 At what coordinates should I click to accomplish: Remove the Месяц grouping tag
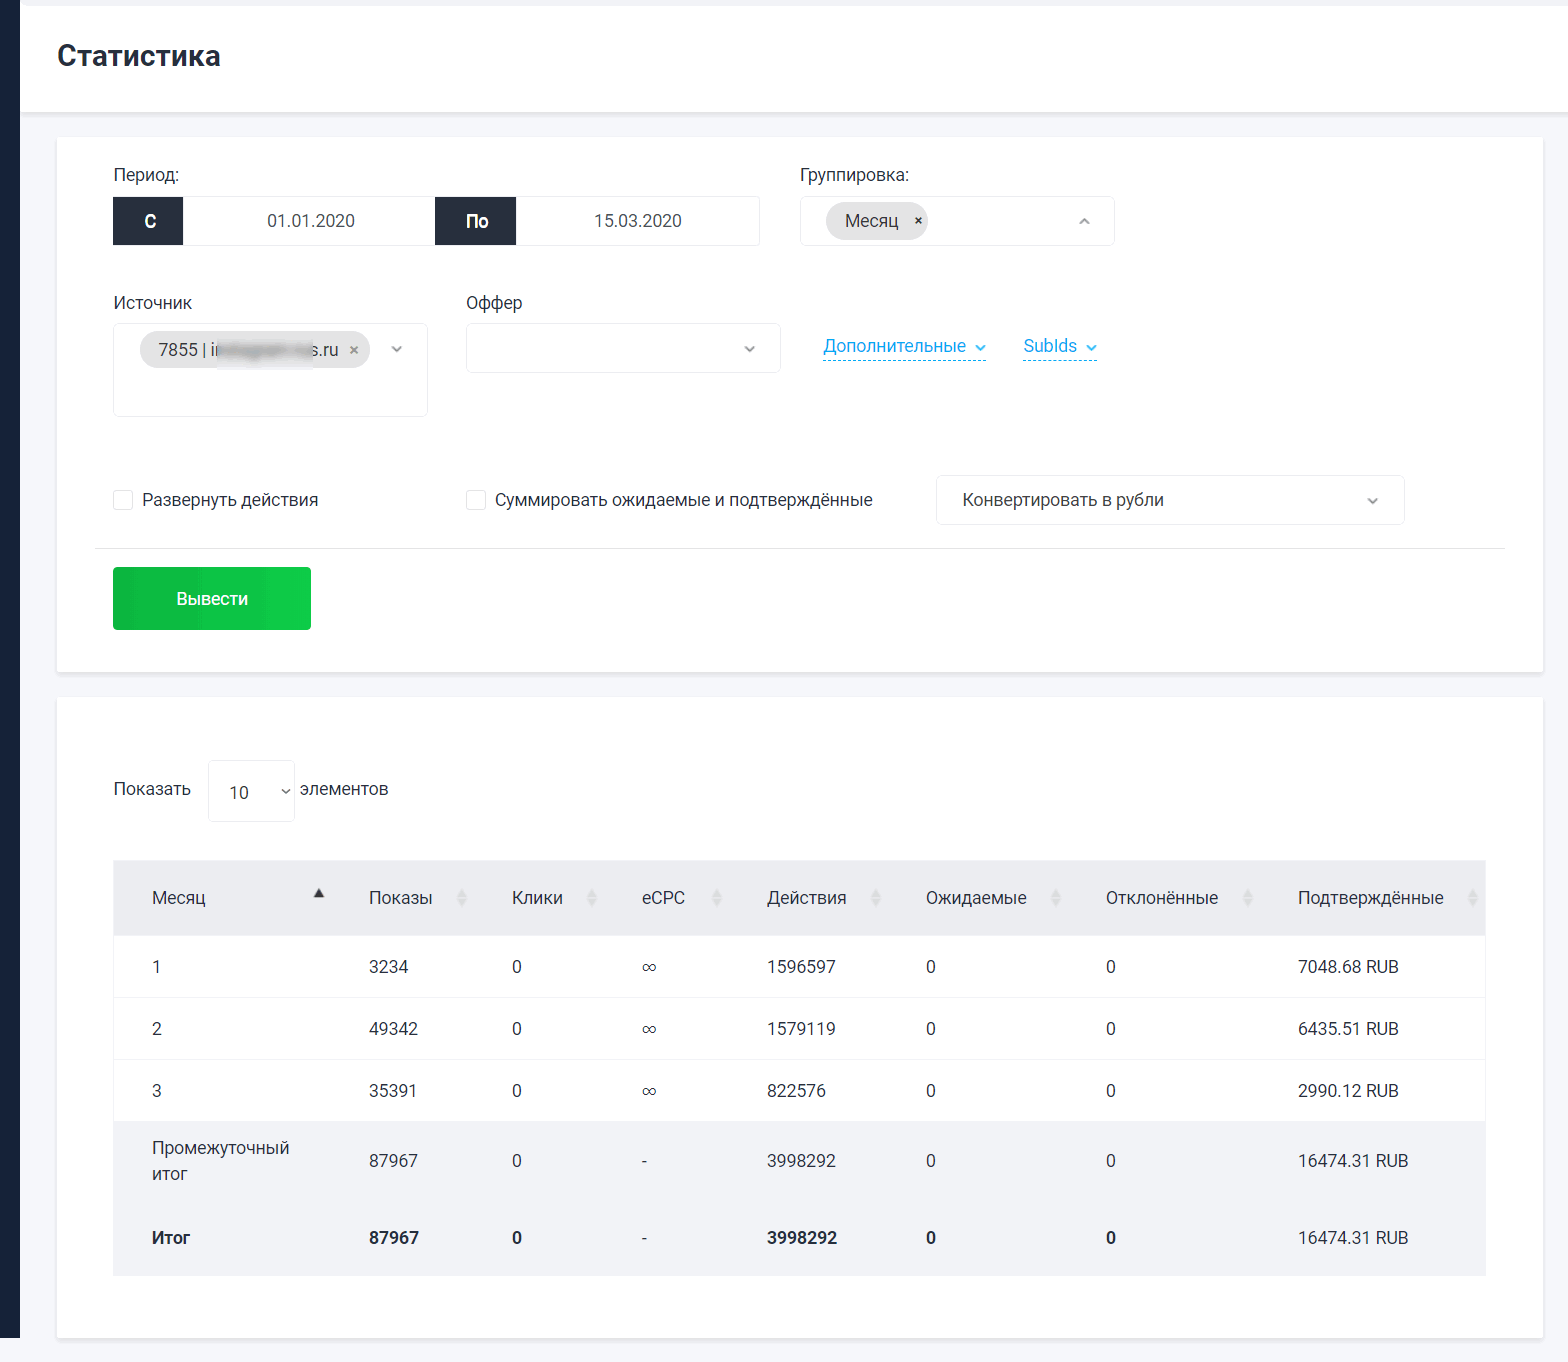click(918, 221)
